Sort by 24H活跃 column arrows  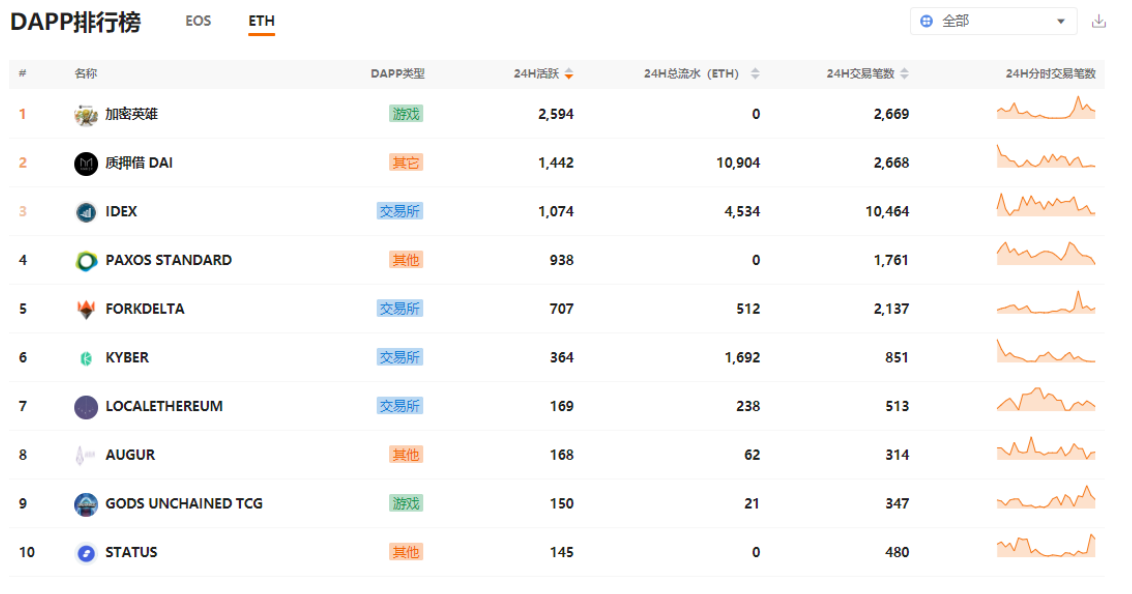tap(569, 74)
